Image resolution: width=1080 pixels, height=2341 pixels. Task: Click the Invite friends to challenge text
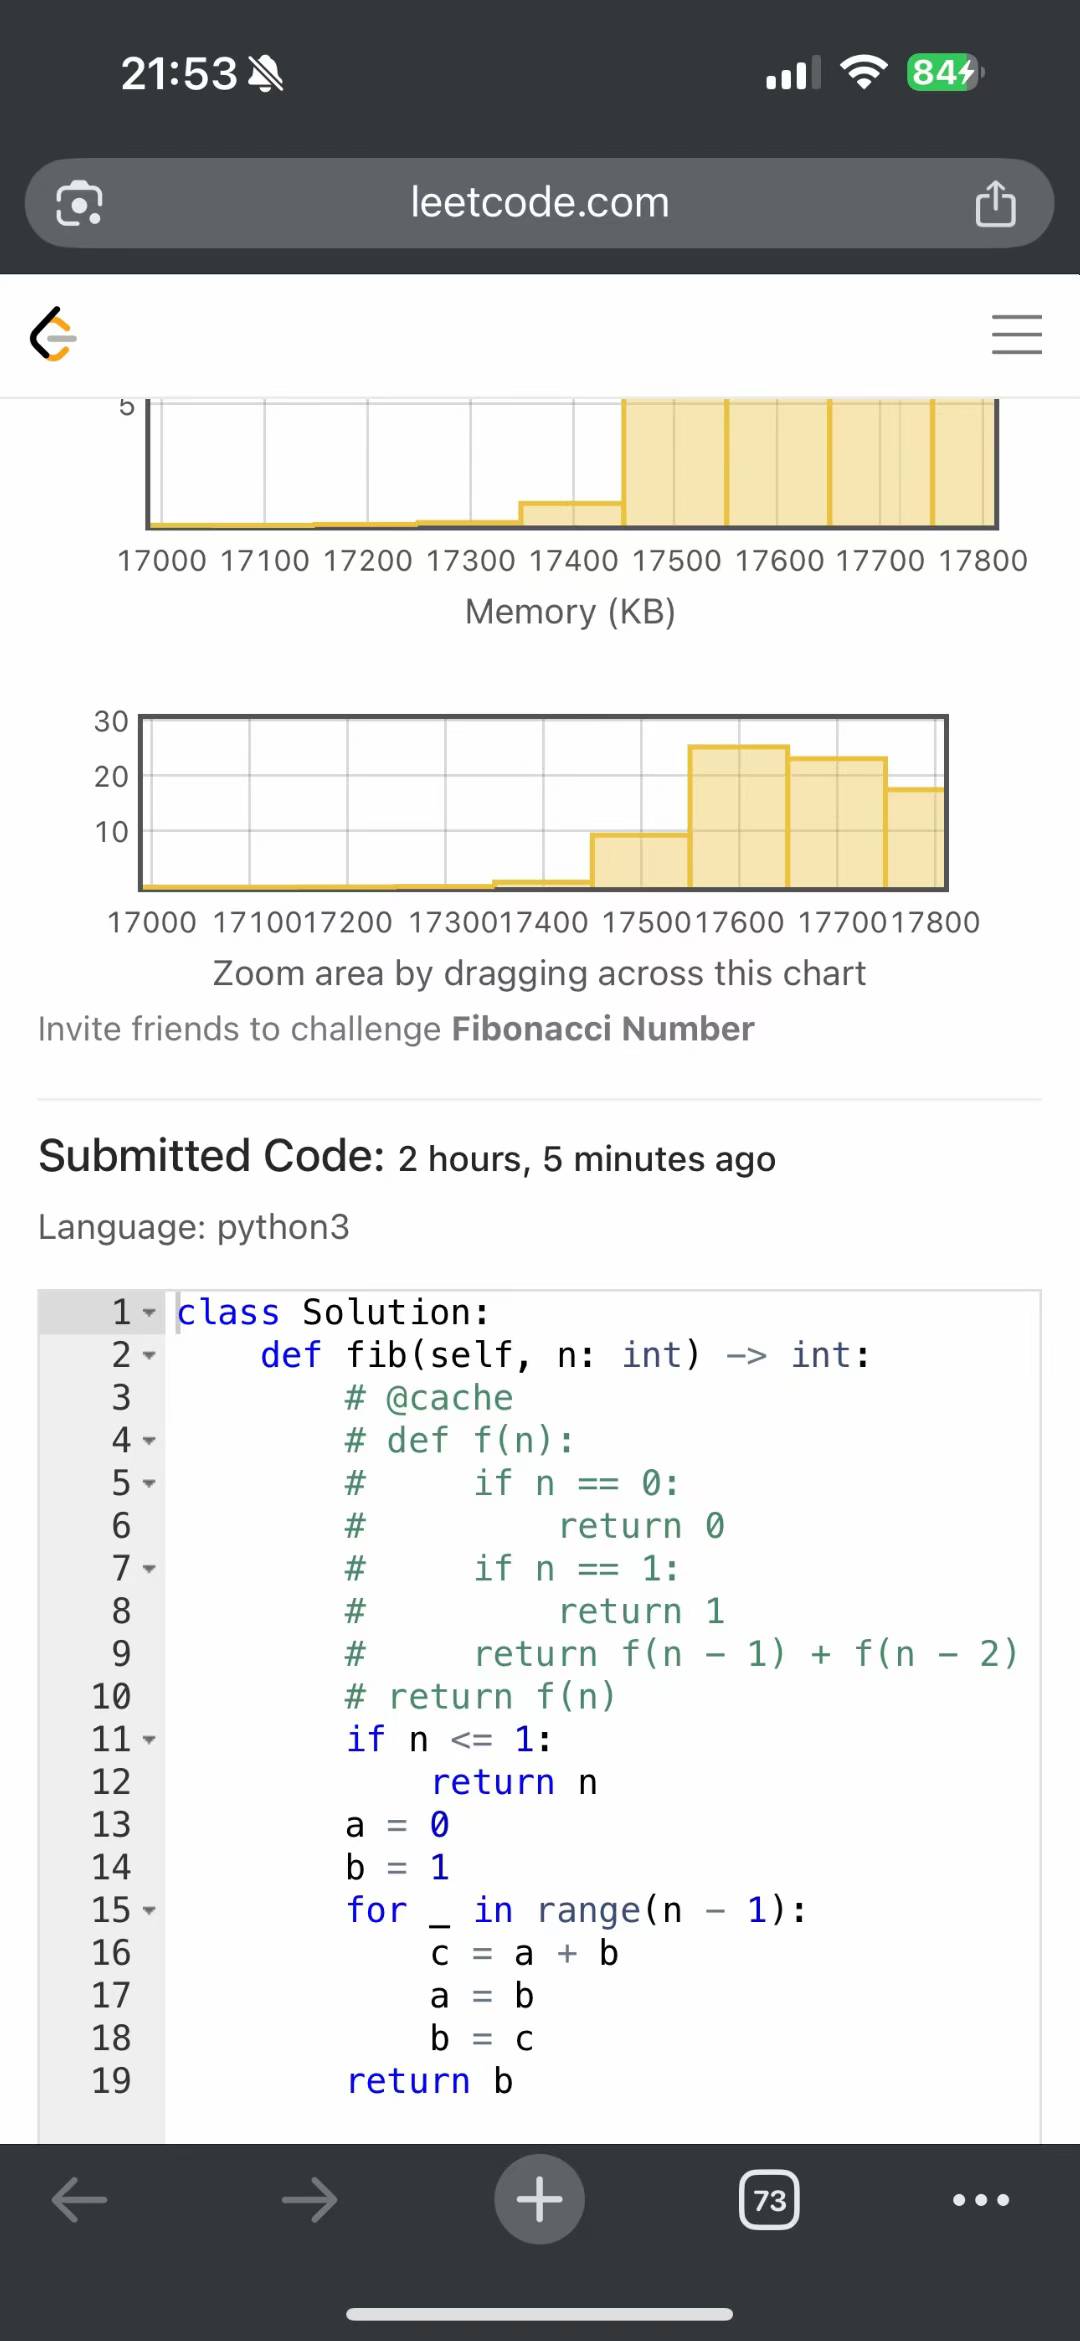pos(240,1029)
